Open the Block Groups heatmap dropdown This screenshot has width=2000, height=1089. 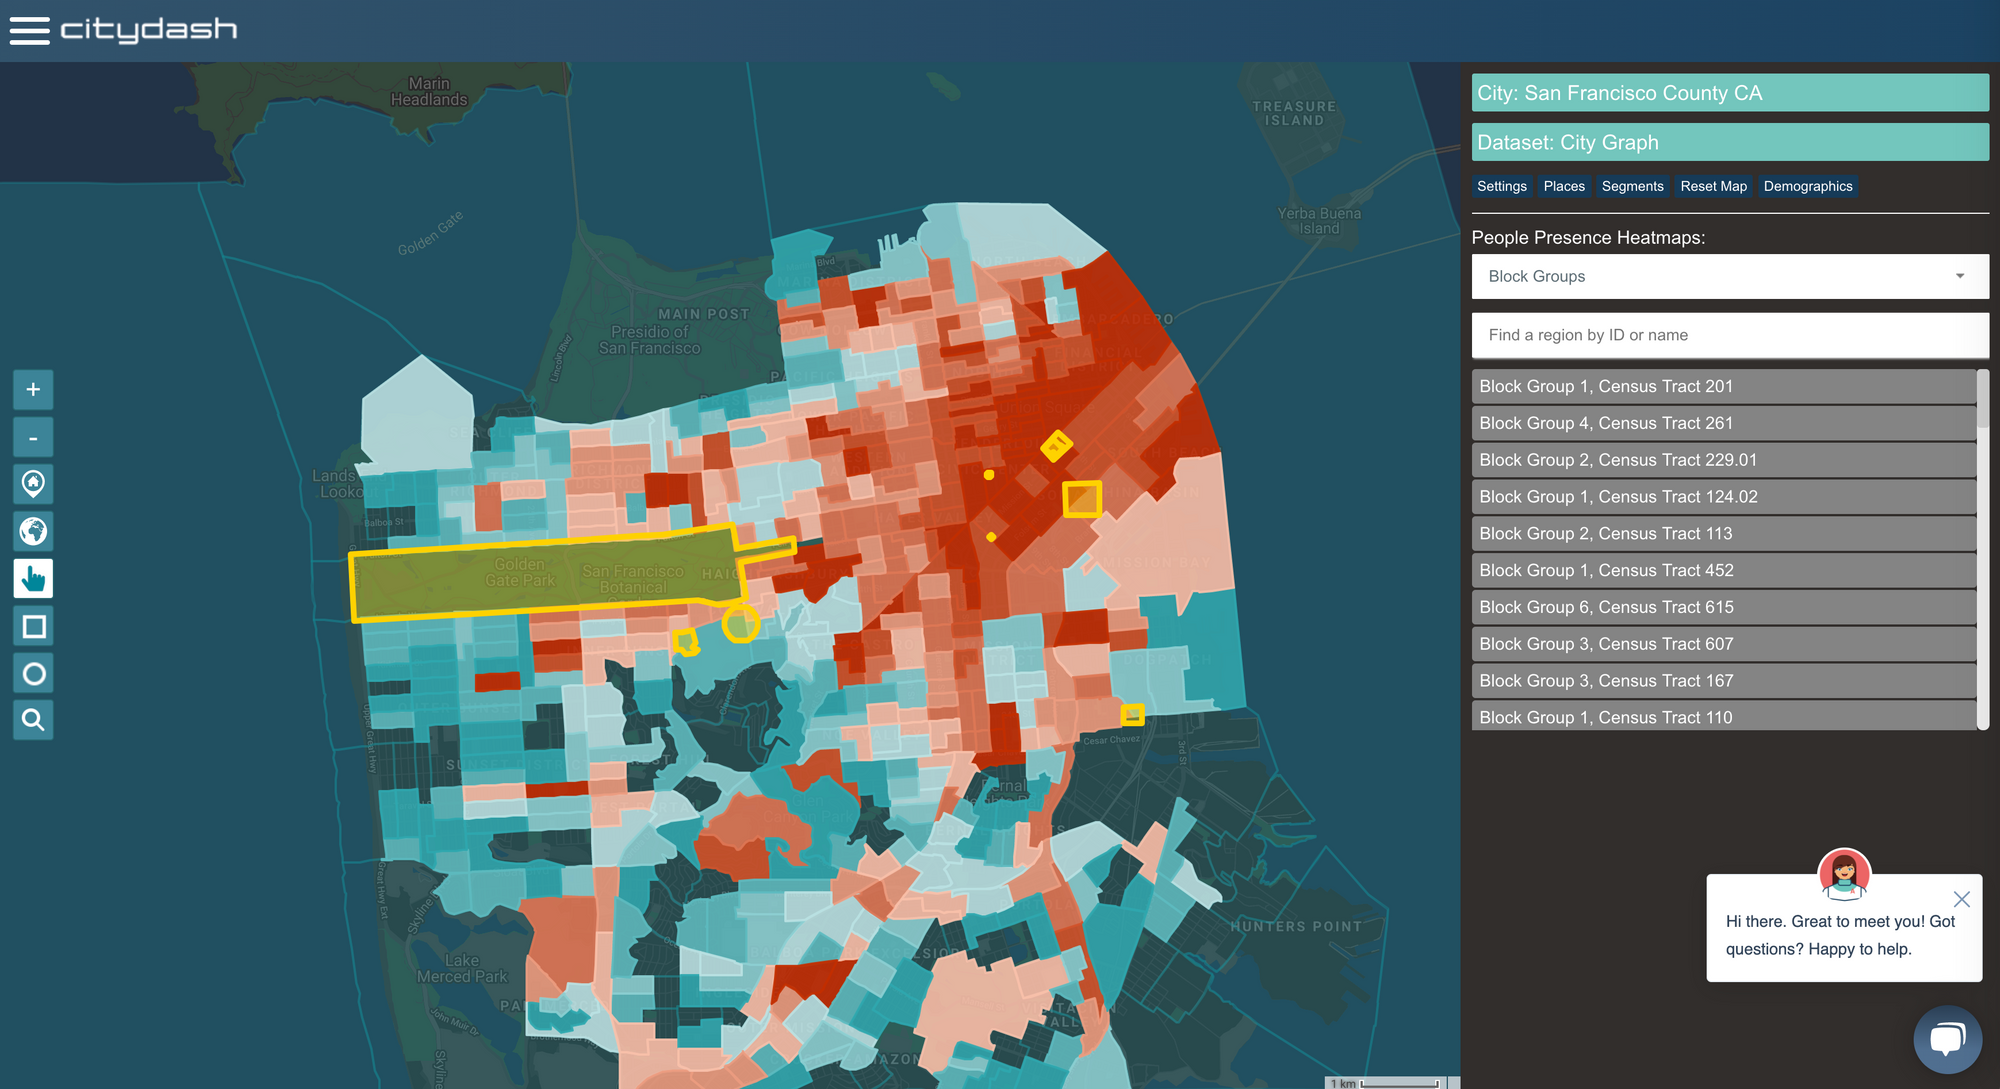pyautogui.click(x=1729, y=276)
